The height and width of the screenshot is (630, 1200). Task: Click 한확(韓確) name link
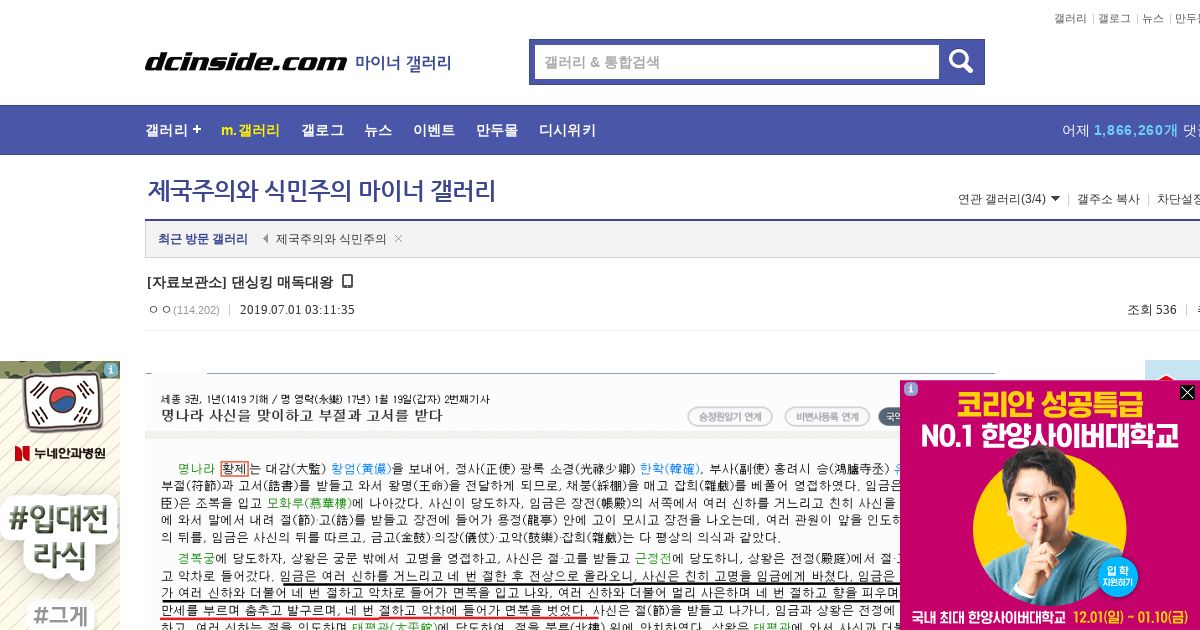pos(669,468)
